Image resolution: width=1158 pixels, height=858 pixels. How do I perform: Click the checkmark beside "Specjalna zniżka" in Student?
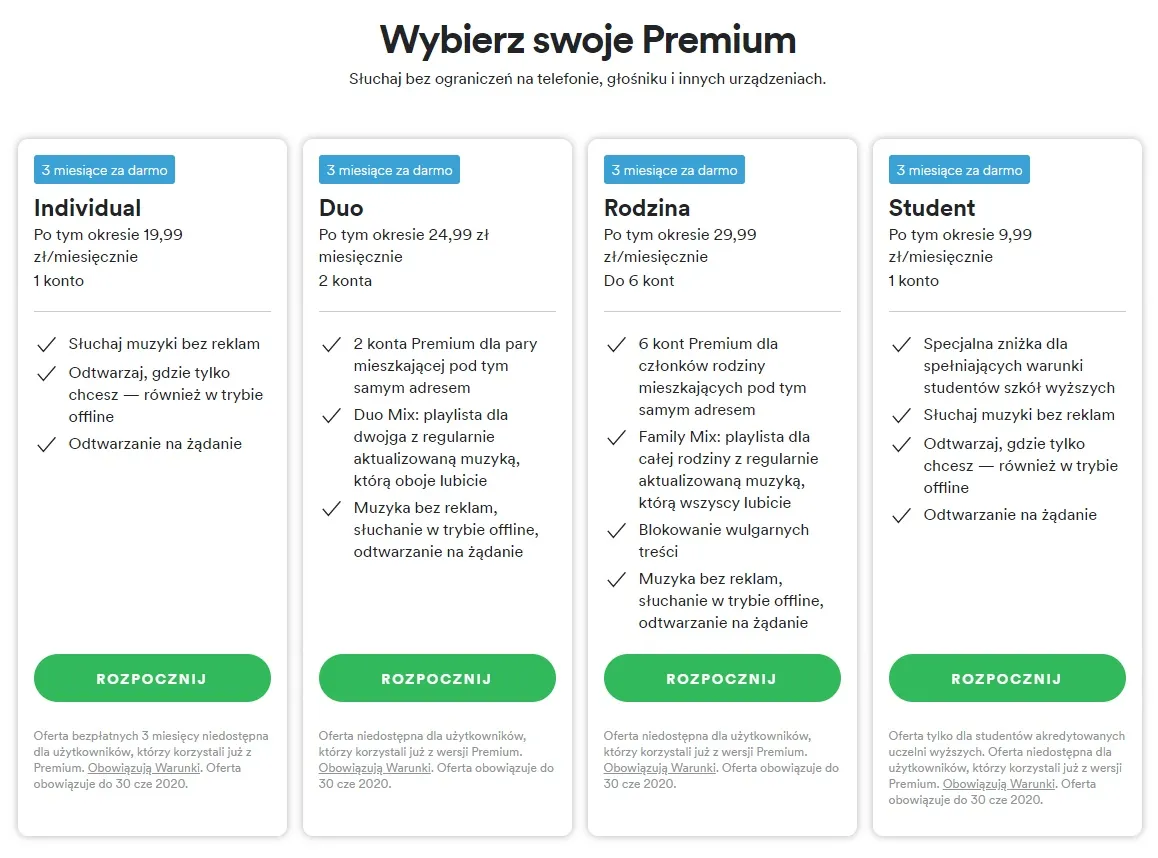(901, 344)
